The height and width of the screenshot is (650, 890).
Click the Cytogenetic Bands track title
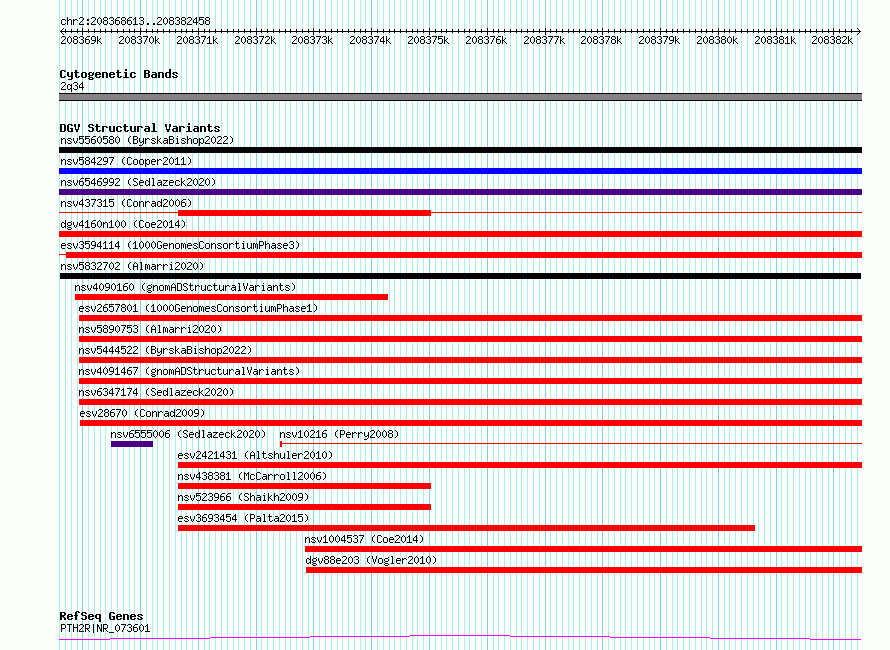pos(119,74)
